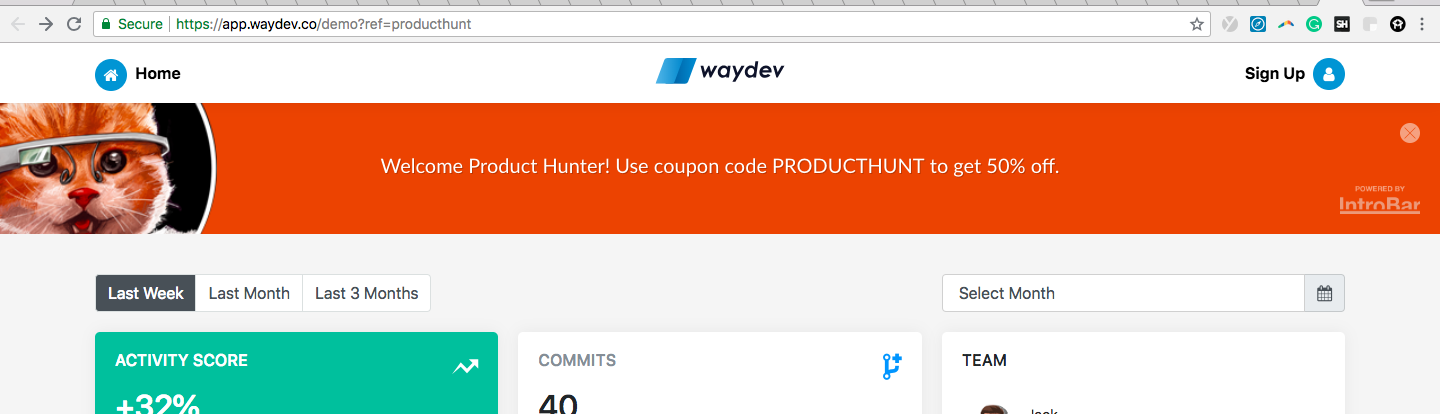Click the Sign Up link
Screen dimensions: 1440x414
[x=1275, y=74]
